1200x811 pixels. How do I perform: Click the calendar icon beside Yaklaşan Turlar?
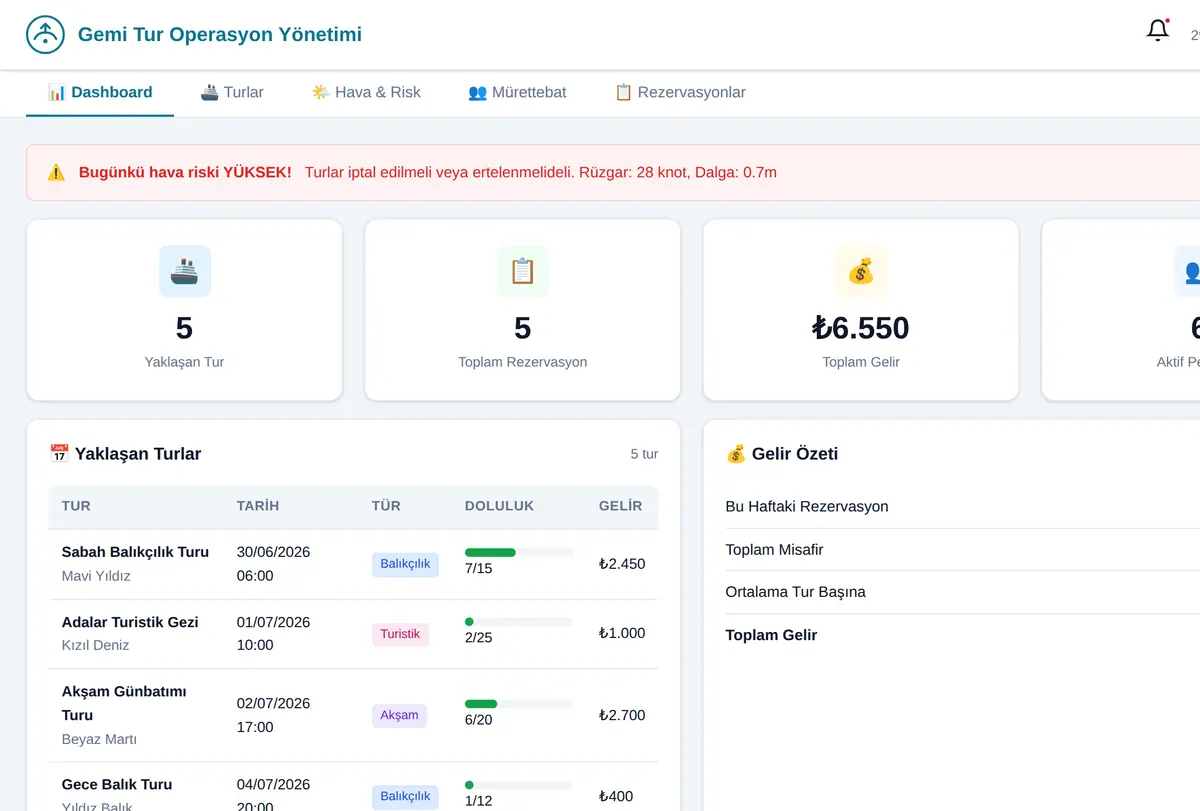(59, 454)
